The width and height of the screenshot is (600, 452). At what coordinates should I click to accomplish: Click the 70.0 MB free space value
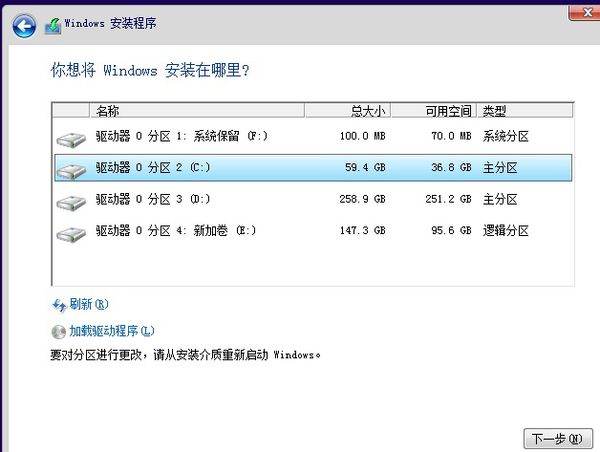(x=451, y=136)
